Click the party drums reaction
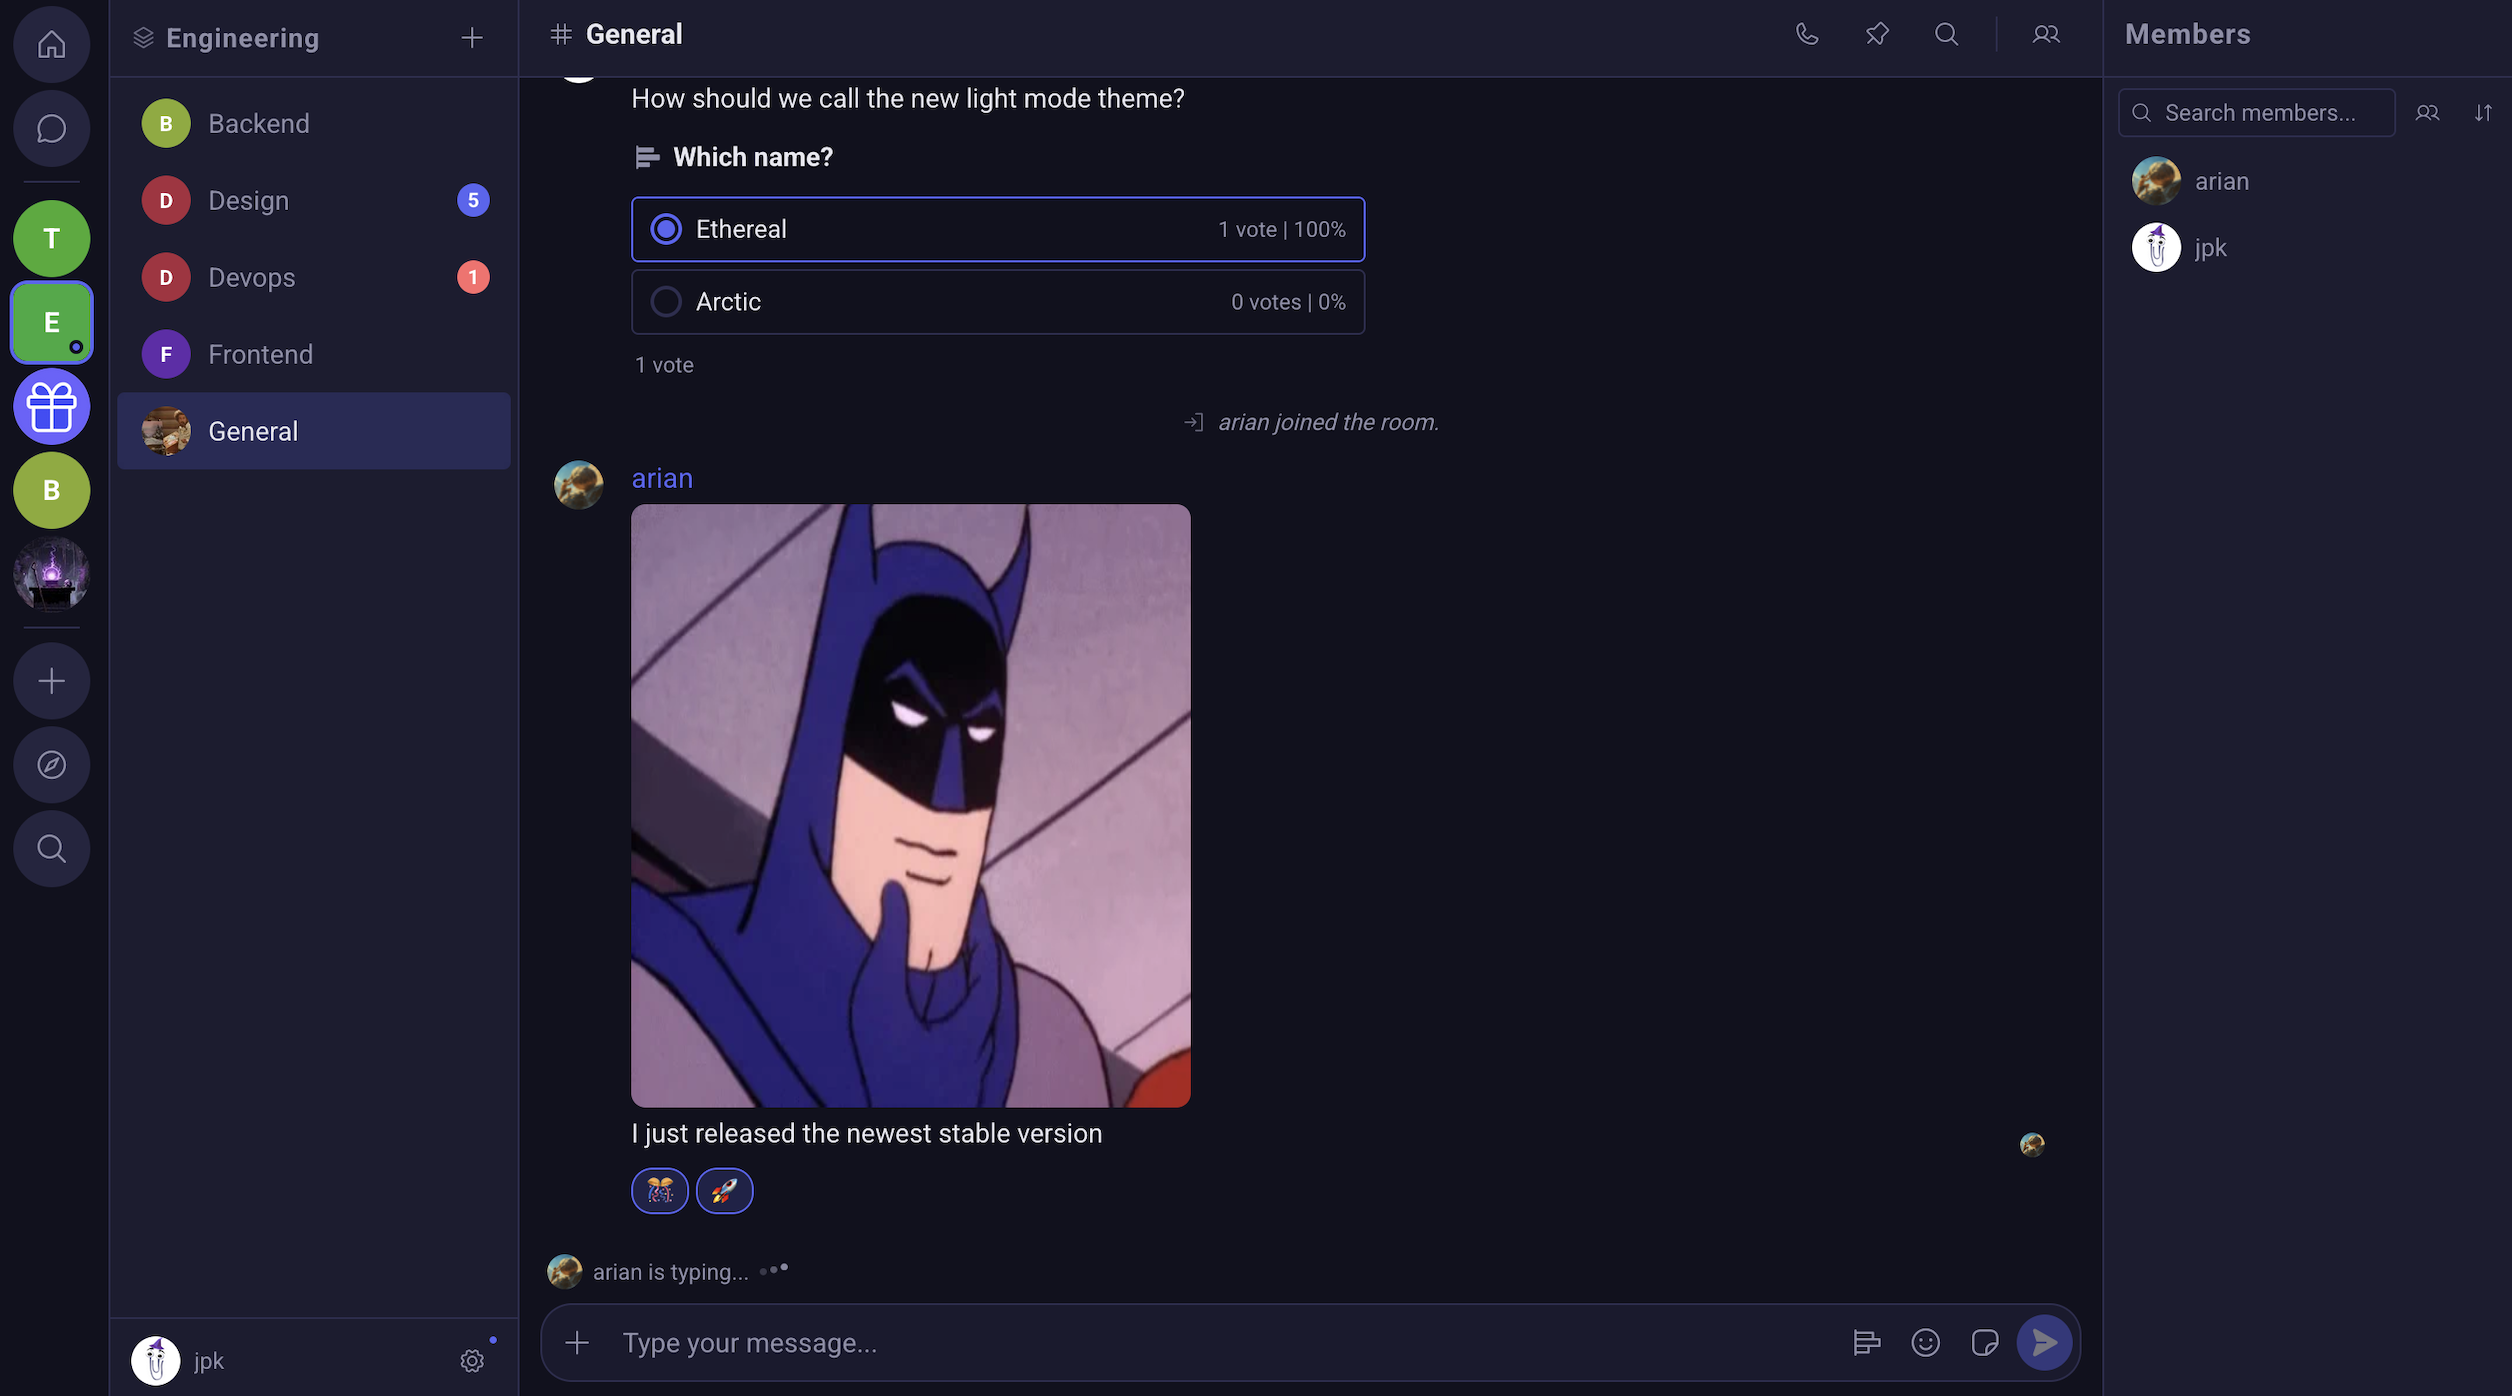Viewport: 2512px width, 1396px height. point(660,1190)
